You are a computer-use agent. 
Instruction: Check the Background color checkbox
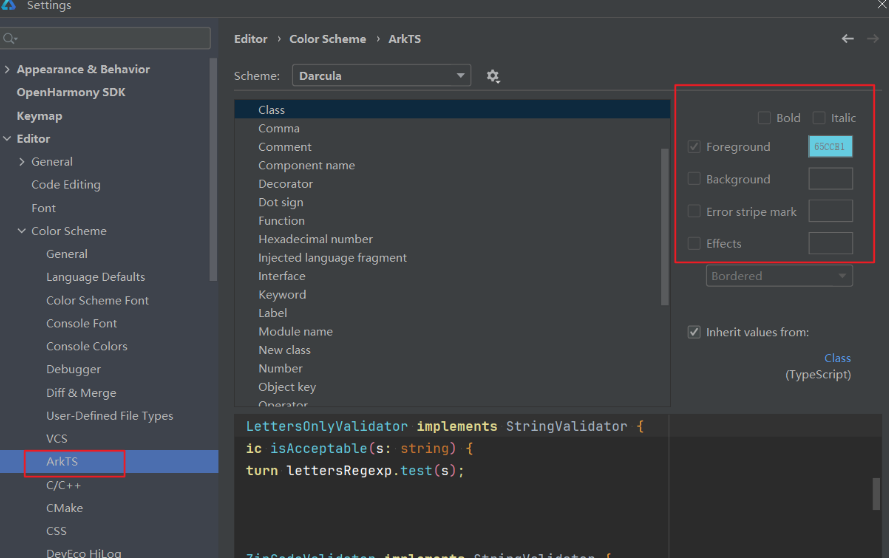694,179
